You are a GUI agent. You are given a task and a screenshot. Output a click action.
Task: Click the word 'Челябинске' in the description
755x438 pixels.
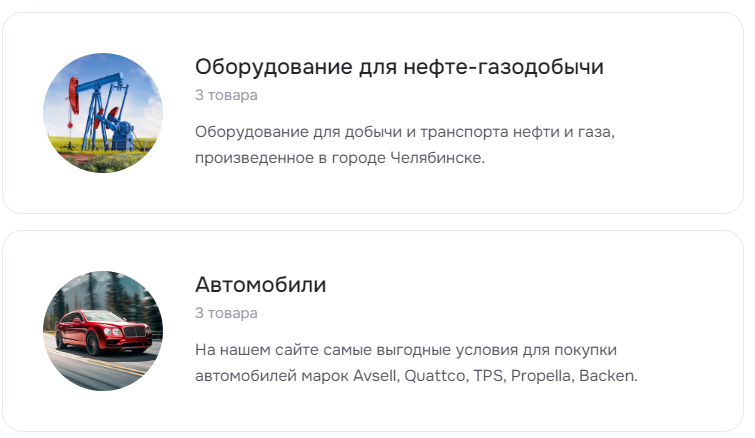437,158
